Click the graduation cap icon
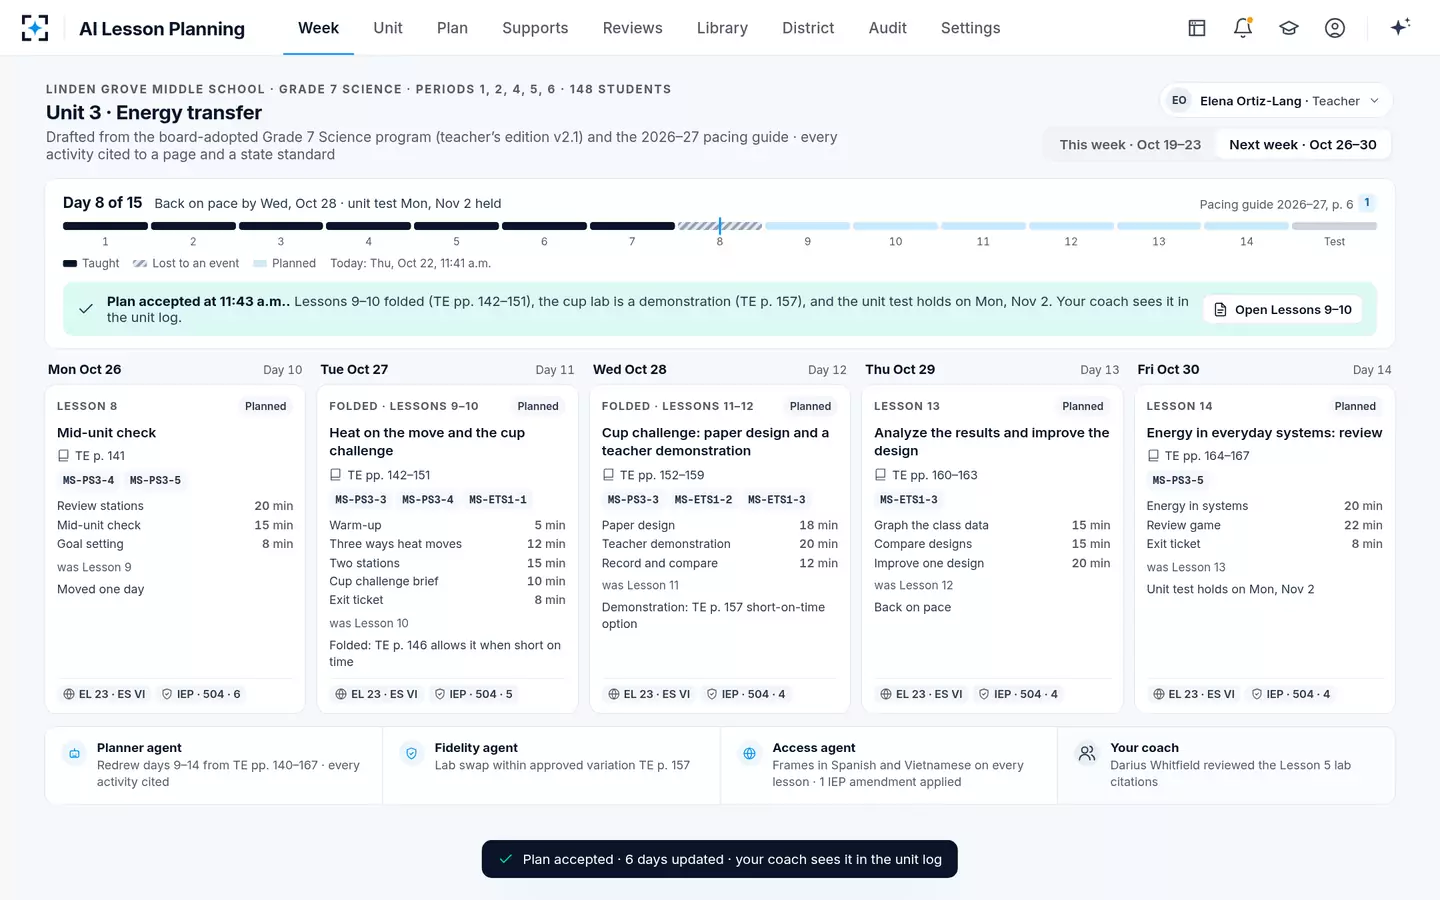 (1289, 28)
